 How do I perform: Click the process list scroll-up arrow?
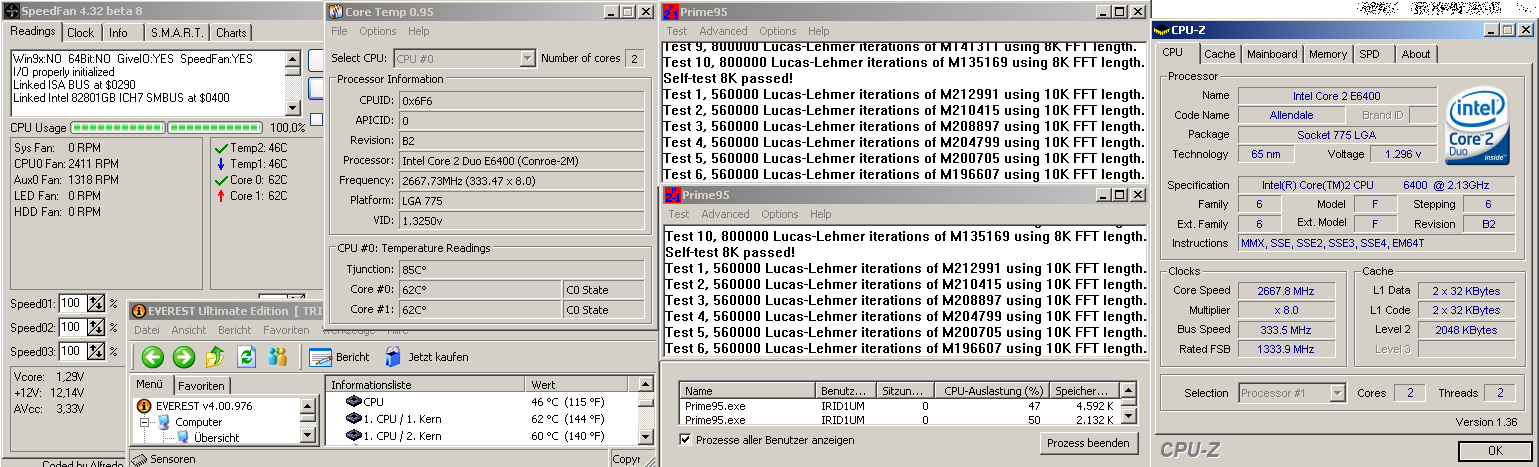coord(1129,391)
